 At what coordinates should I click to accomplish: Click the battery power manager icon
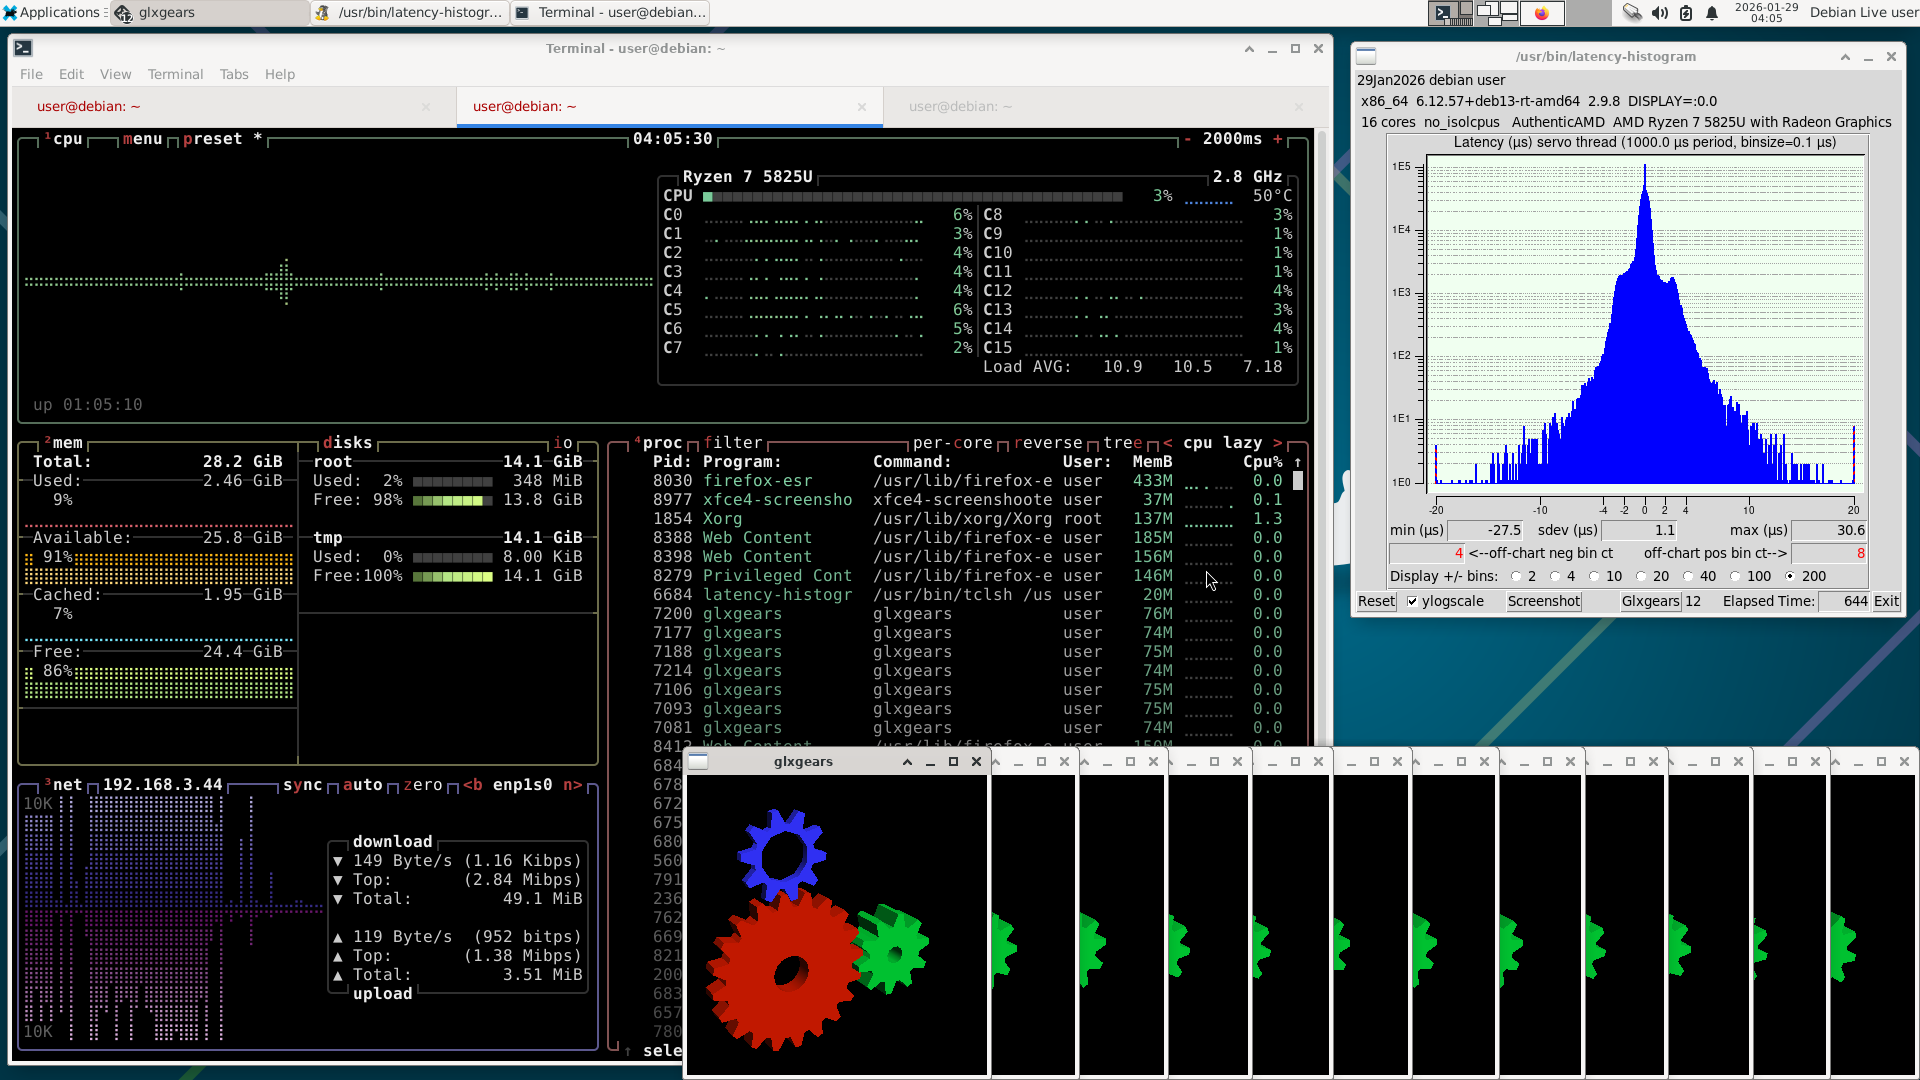point(1686,13)
